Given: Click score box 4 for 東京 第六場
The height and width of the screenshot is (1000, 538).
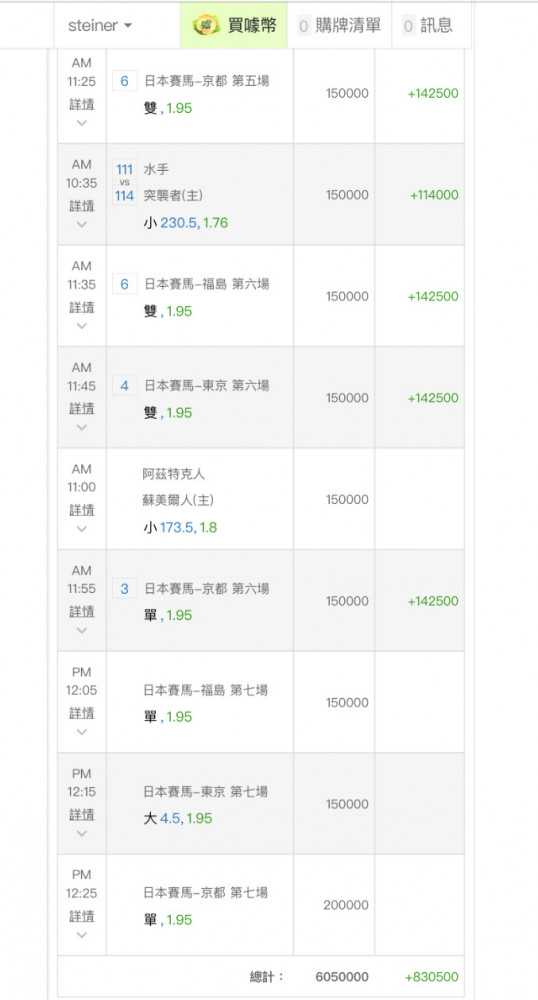Looking at the screenshot, I should pos(124,385).
